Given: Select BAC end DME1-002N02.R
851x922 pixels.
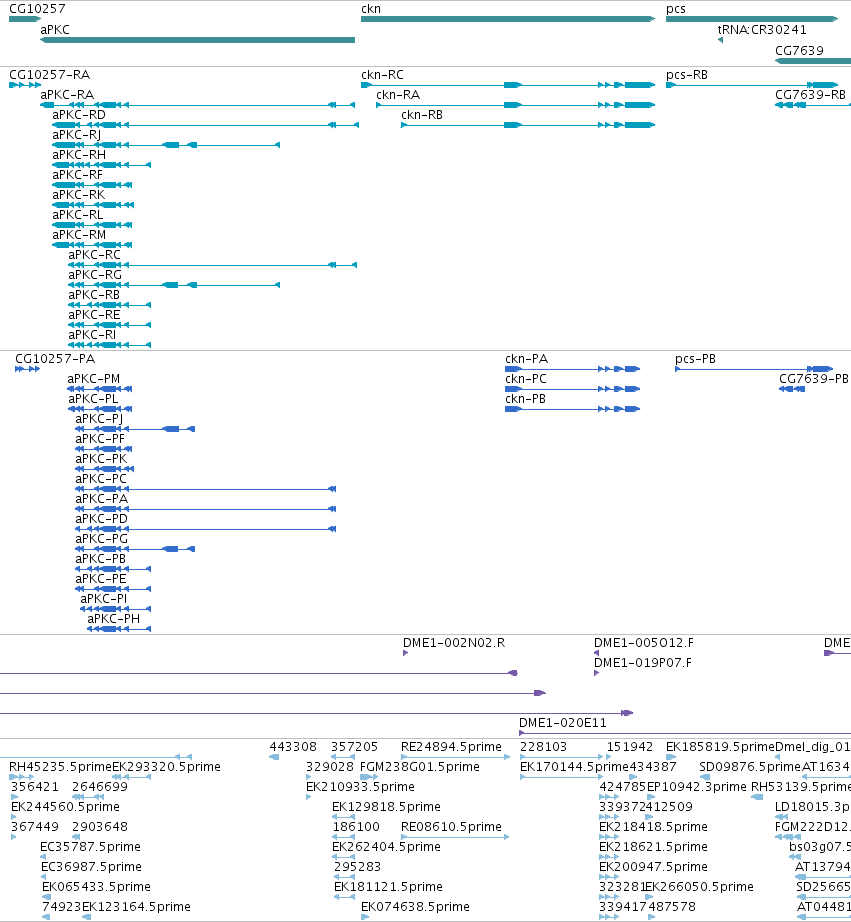Looking at the screenshot, I should click(x=453, y=643).
